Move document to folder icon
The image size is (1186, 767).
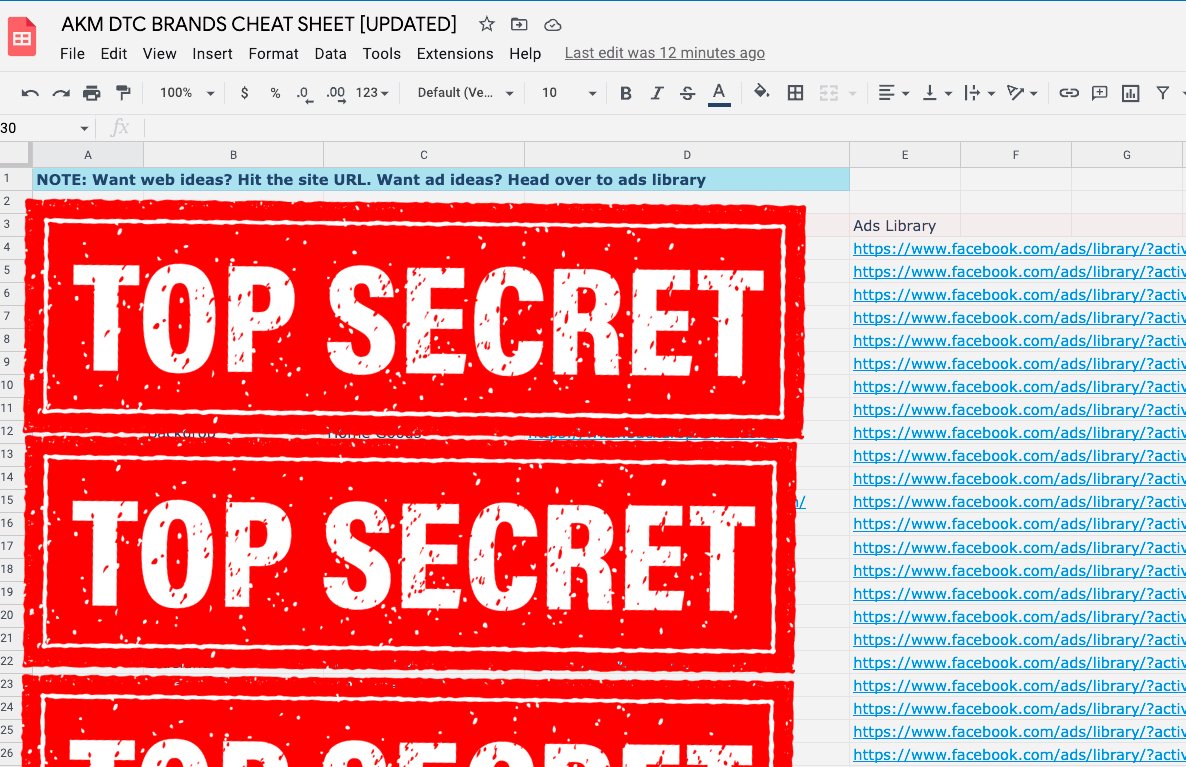519,24
